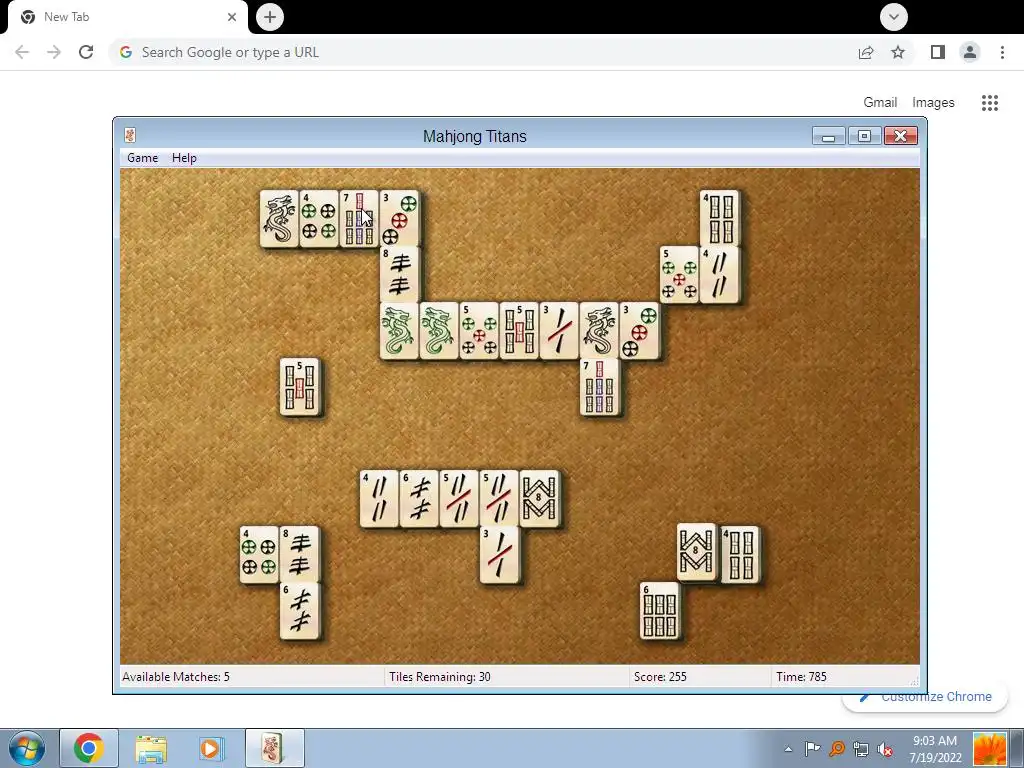This screenshot has height=768, width=1024.
Task: Select the 8 bamboo tile left of 4 bamboo
Action: click(x=696, y=552)
